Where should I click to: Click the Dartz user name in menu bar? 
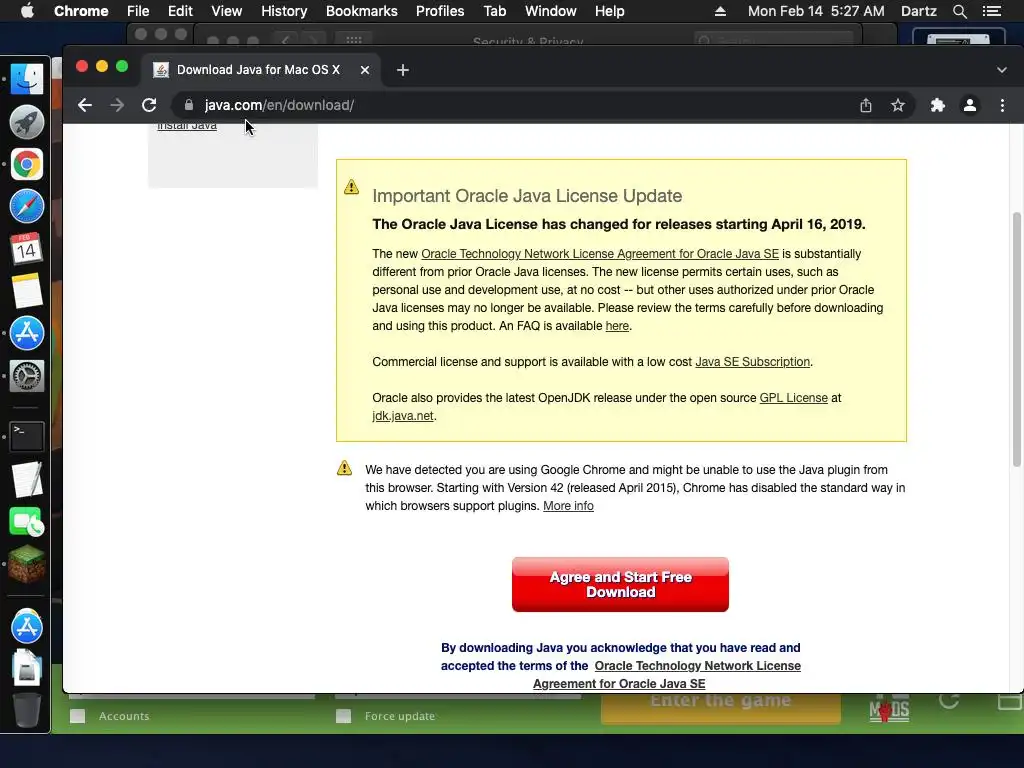click(918, 11)
